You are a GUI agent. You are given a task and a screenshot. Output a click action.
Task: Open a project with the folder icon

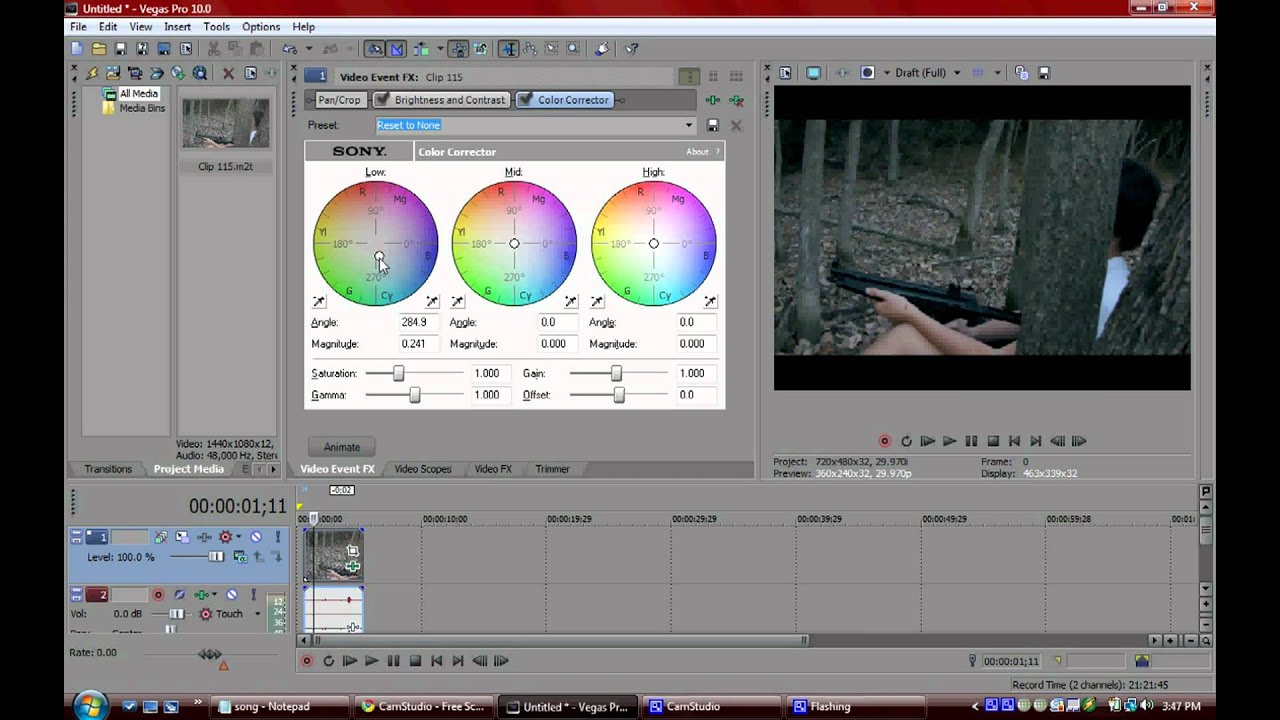99,48
